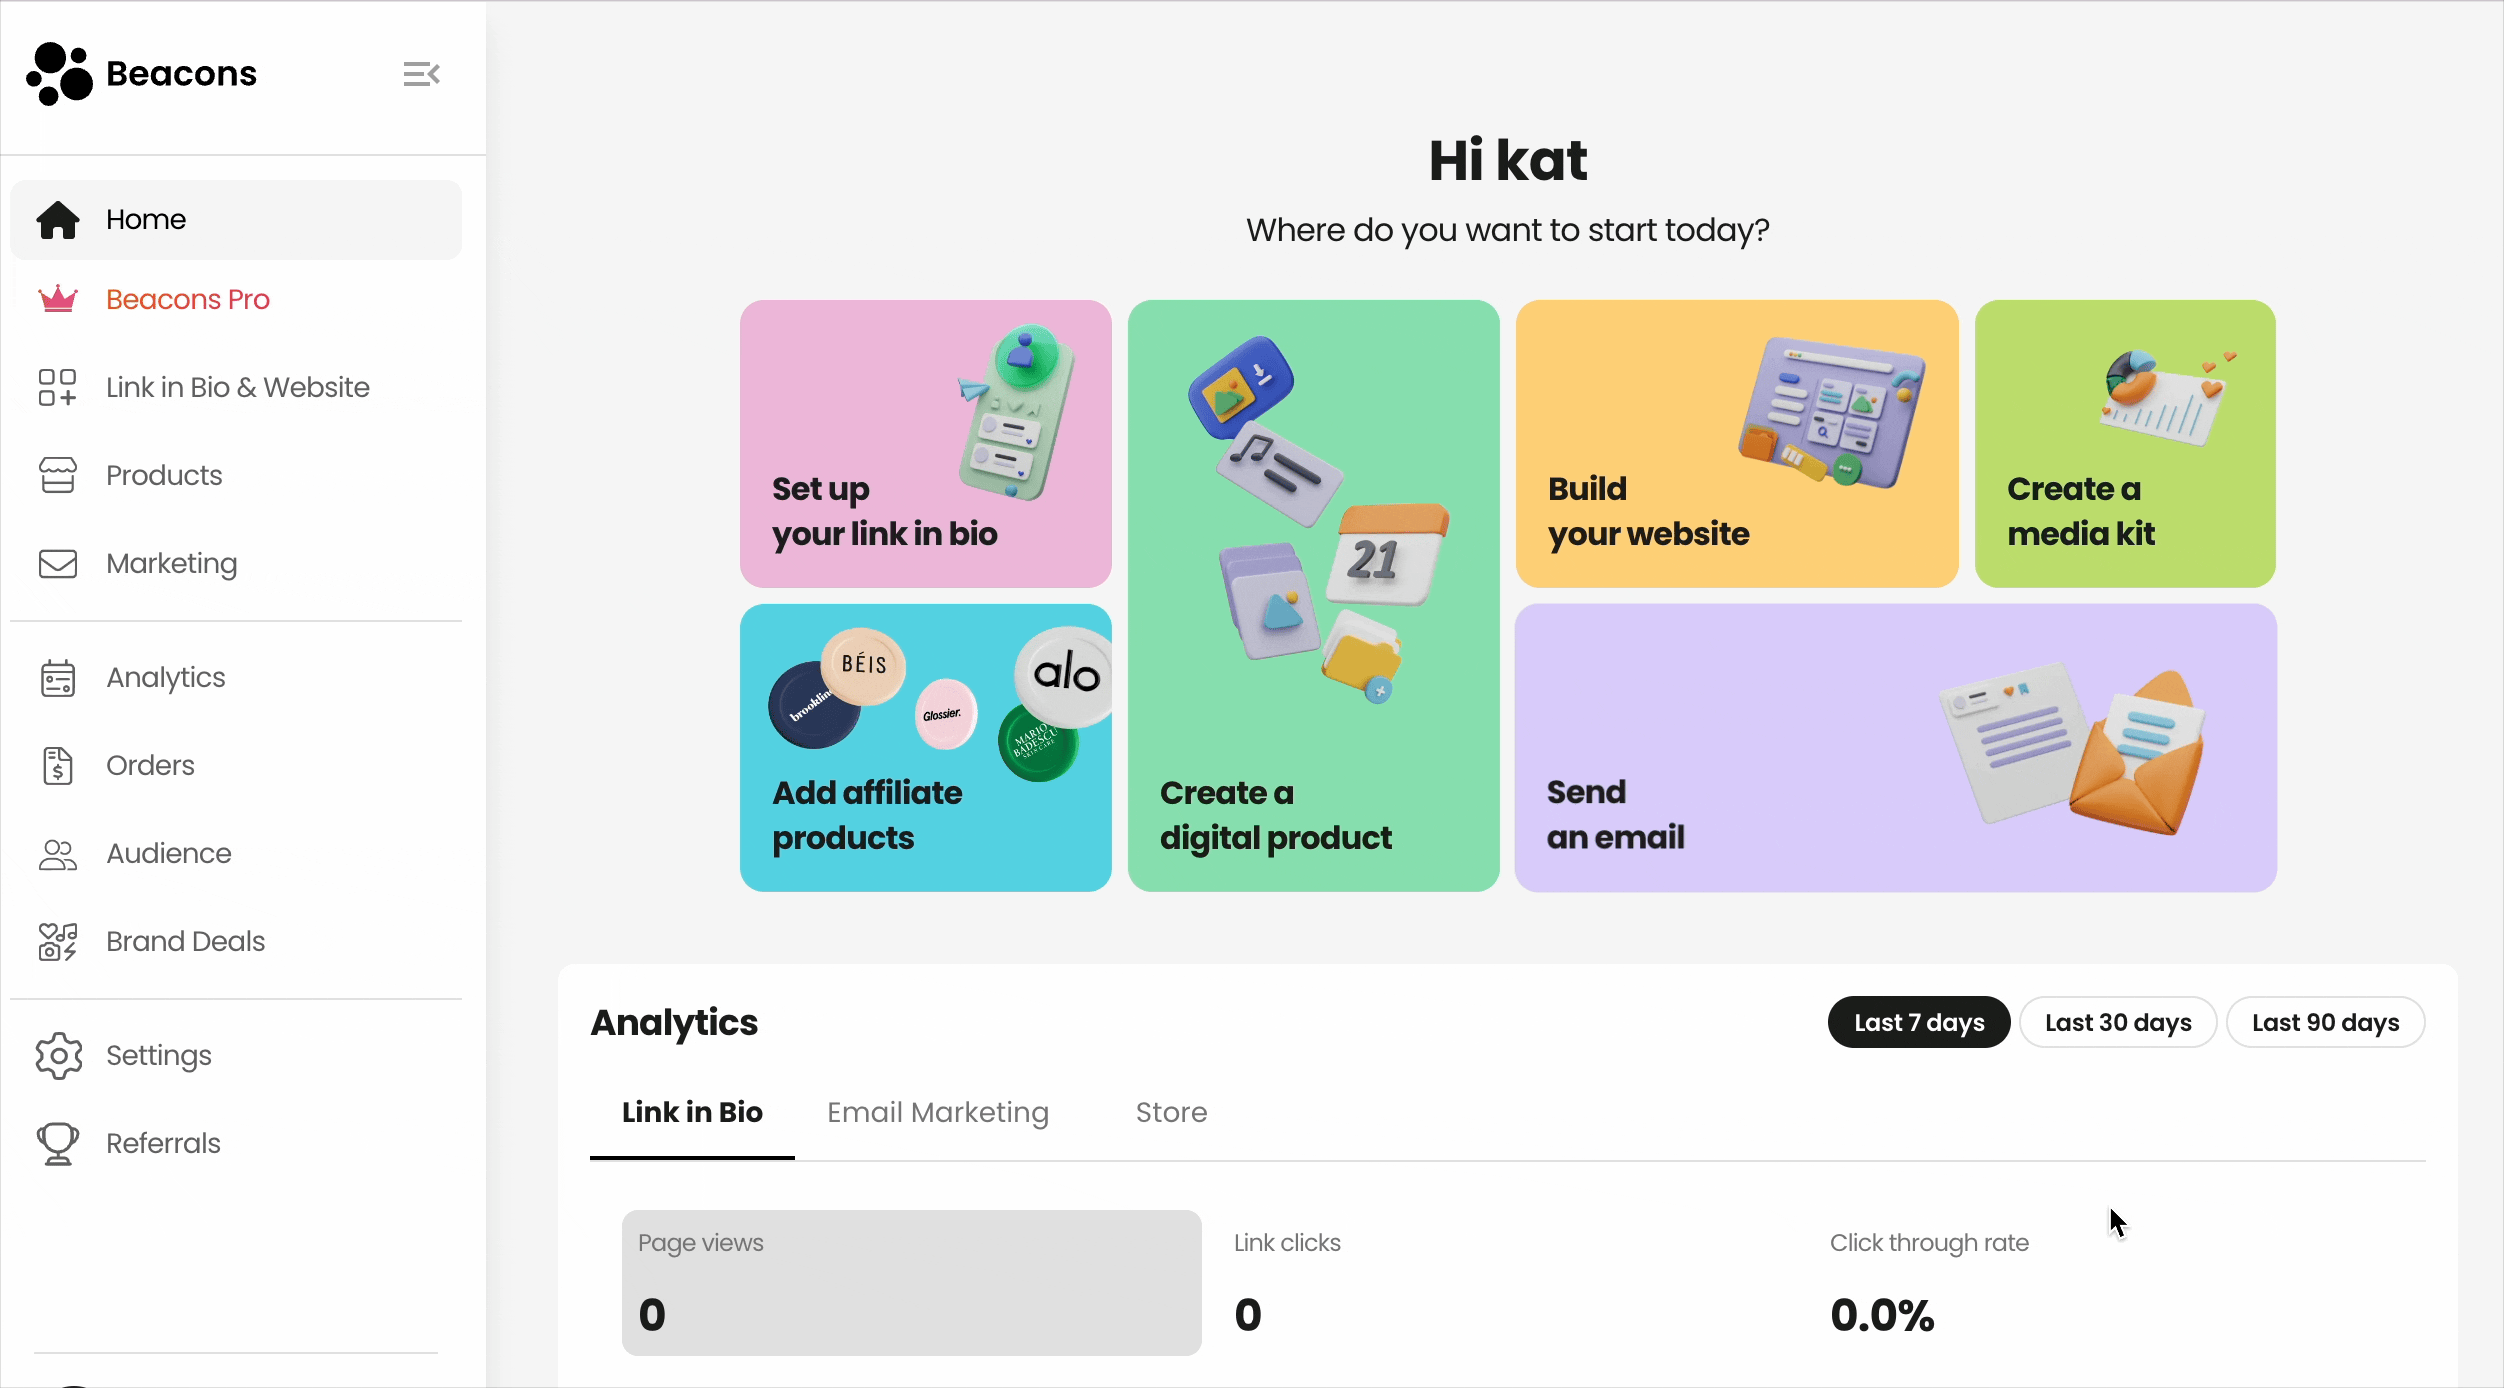Switch to the Store analytics tab

(1171, 1112)
